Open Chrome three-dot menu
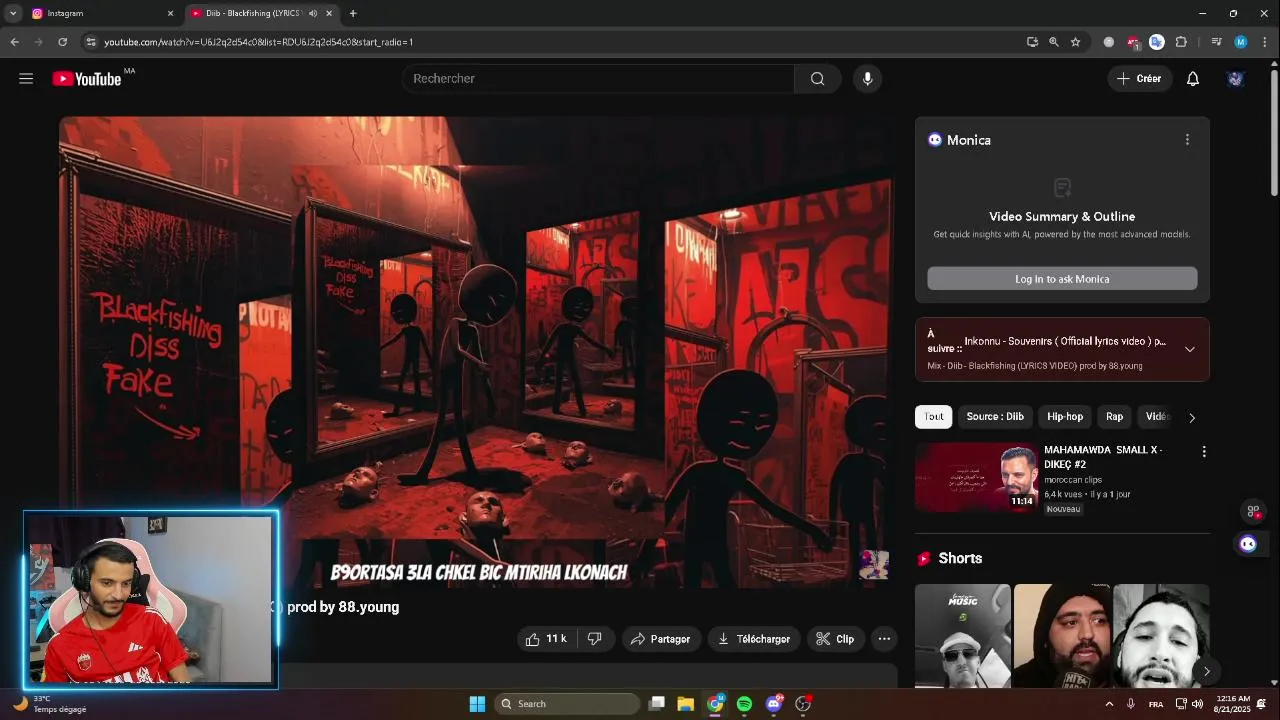Viewport: 1280px width, 720px height. tap(1264, 42)
